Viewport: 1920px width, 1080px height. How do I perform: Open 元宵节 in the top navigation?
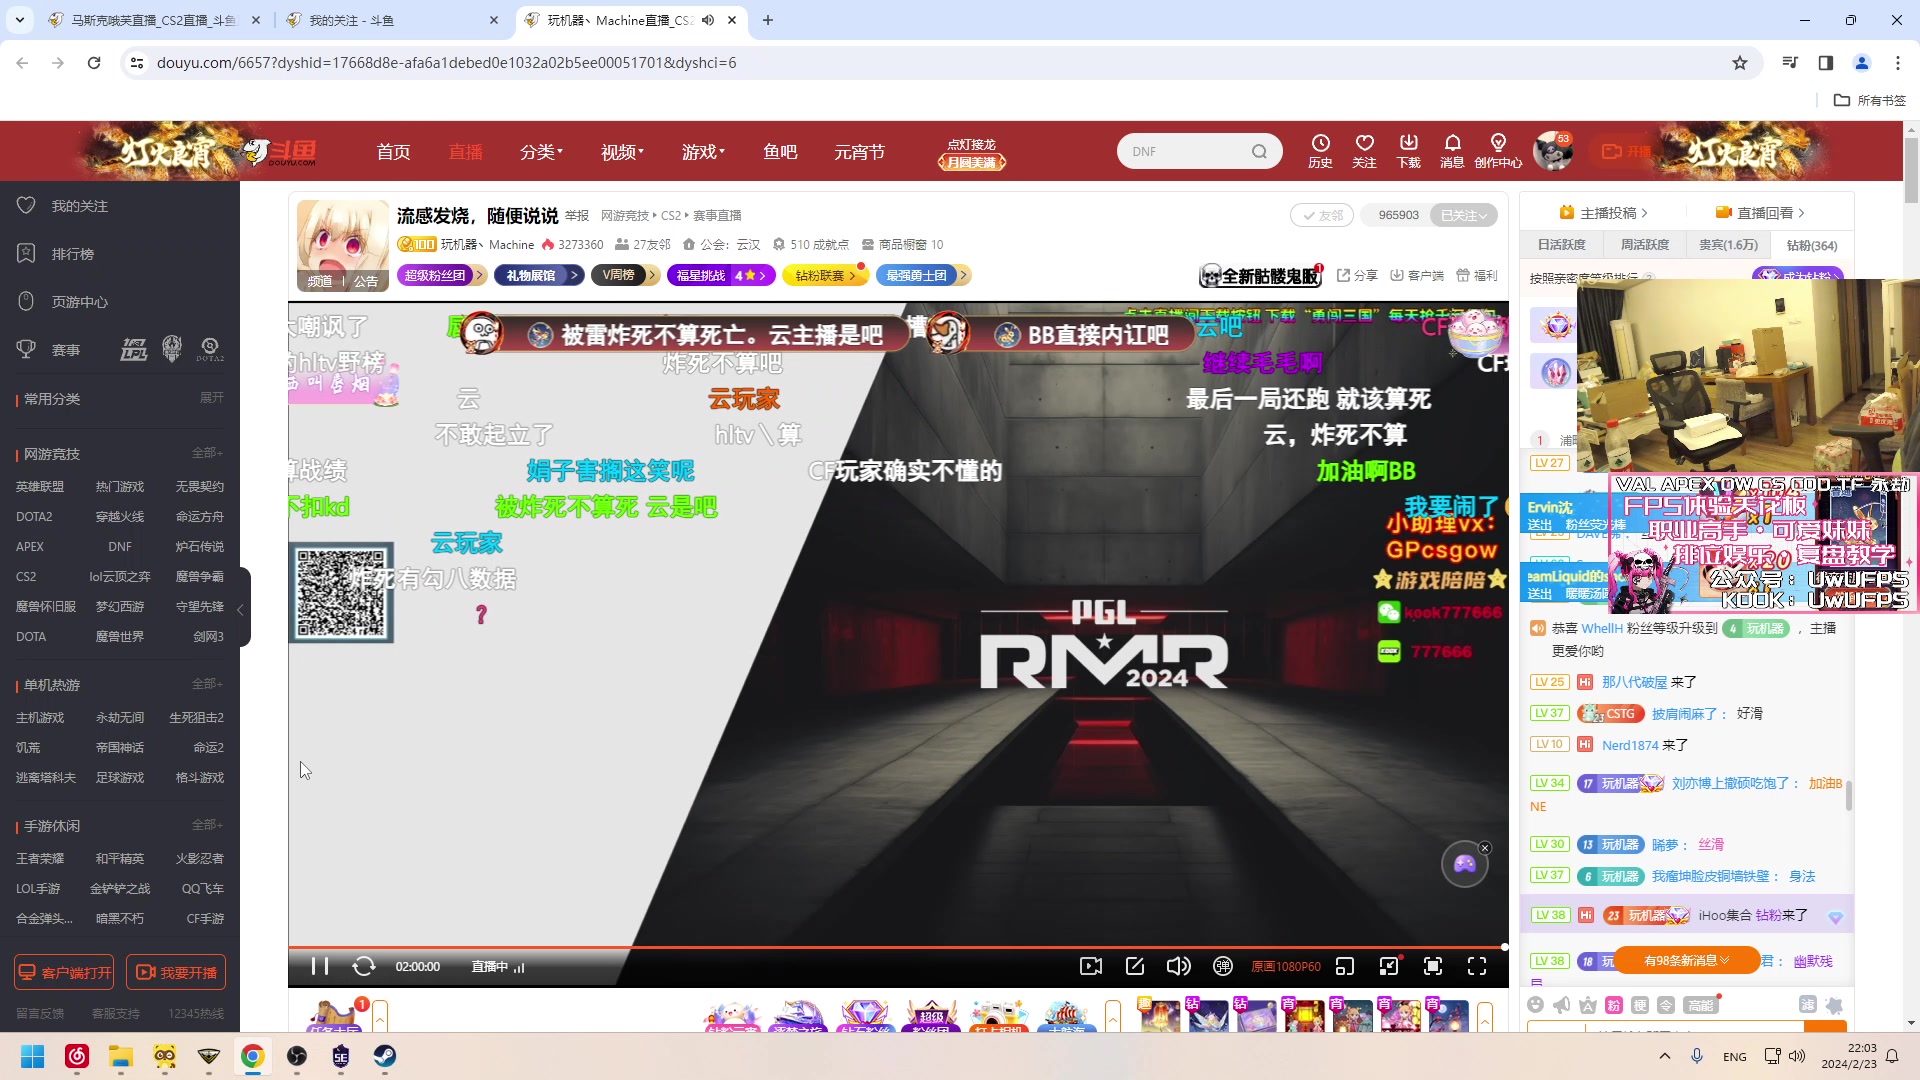[x=860, y=152]
